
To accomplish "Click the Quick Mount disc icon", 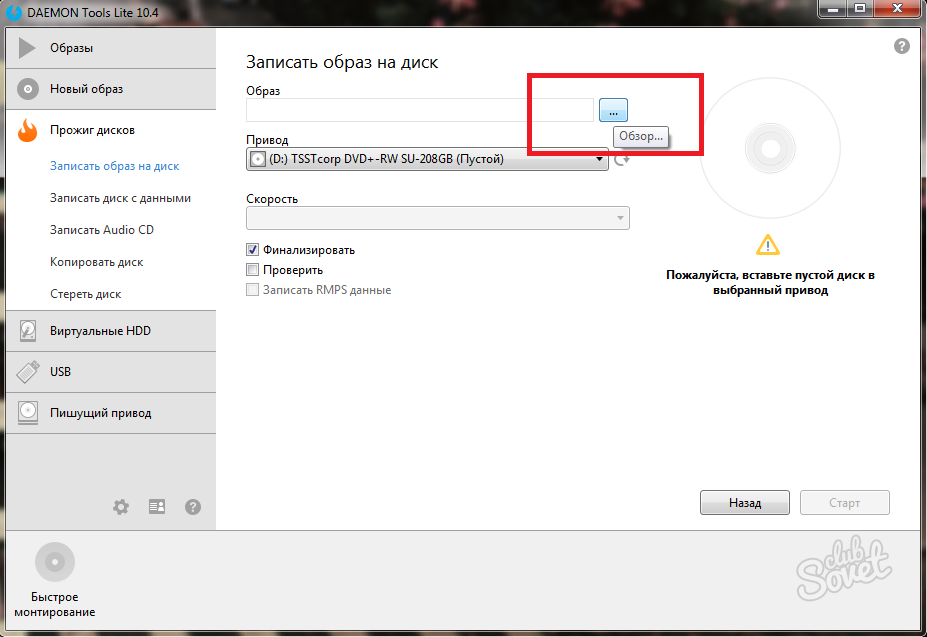I will [x=55, y=562].
